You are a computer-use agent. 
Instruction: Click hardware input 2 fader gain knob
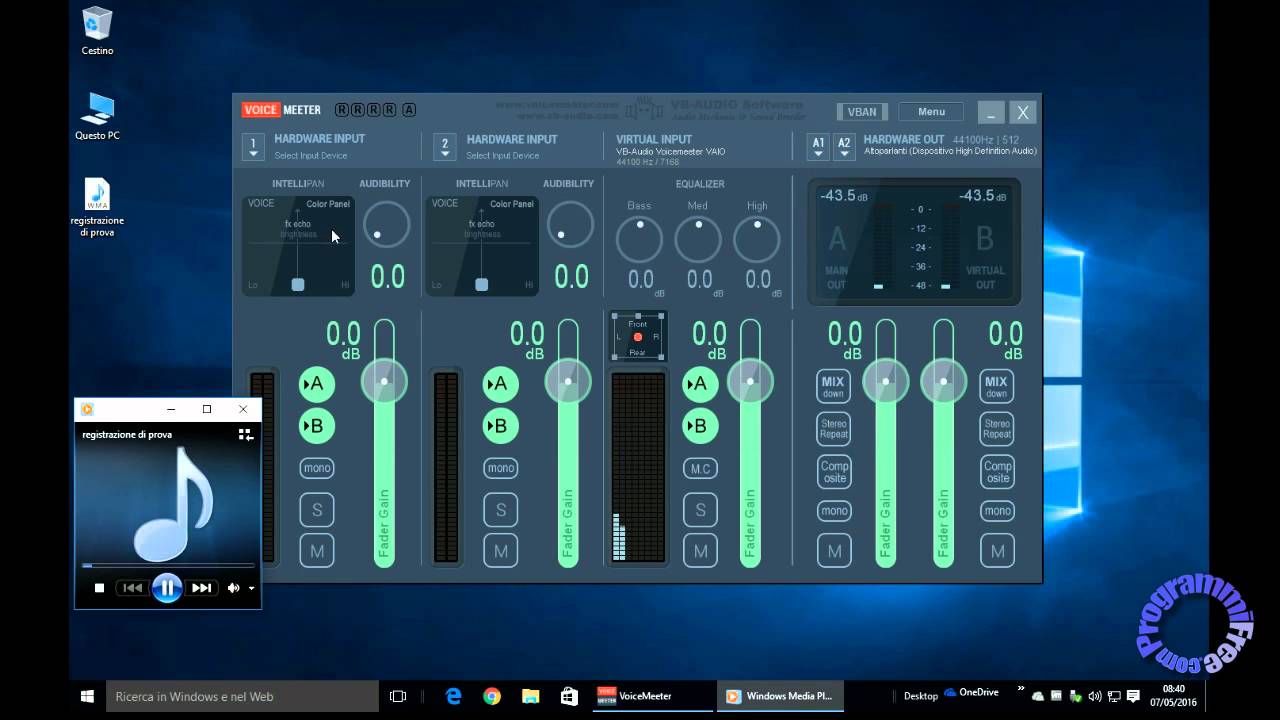tap(568, 381)
